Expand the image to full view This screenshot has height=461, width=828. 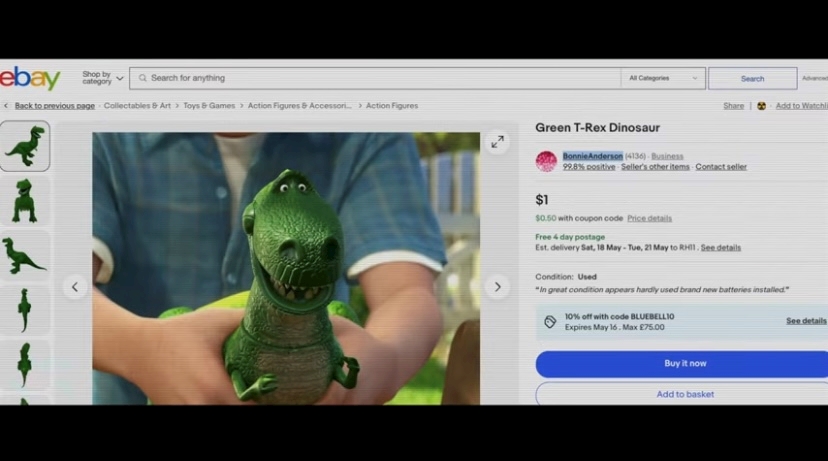pyautogui.click(x=497, y=143)
